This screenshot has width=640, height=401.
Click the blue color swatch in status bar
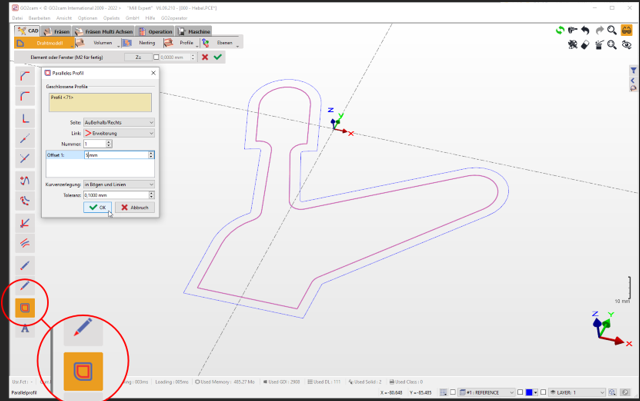[530, 392]
